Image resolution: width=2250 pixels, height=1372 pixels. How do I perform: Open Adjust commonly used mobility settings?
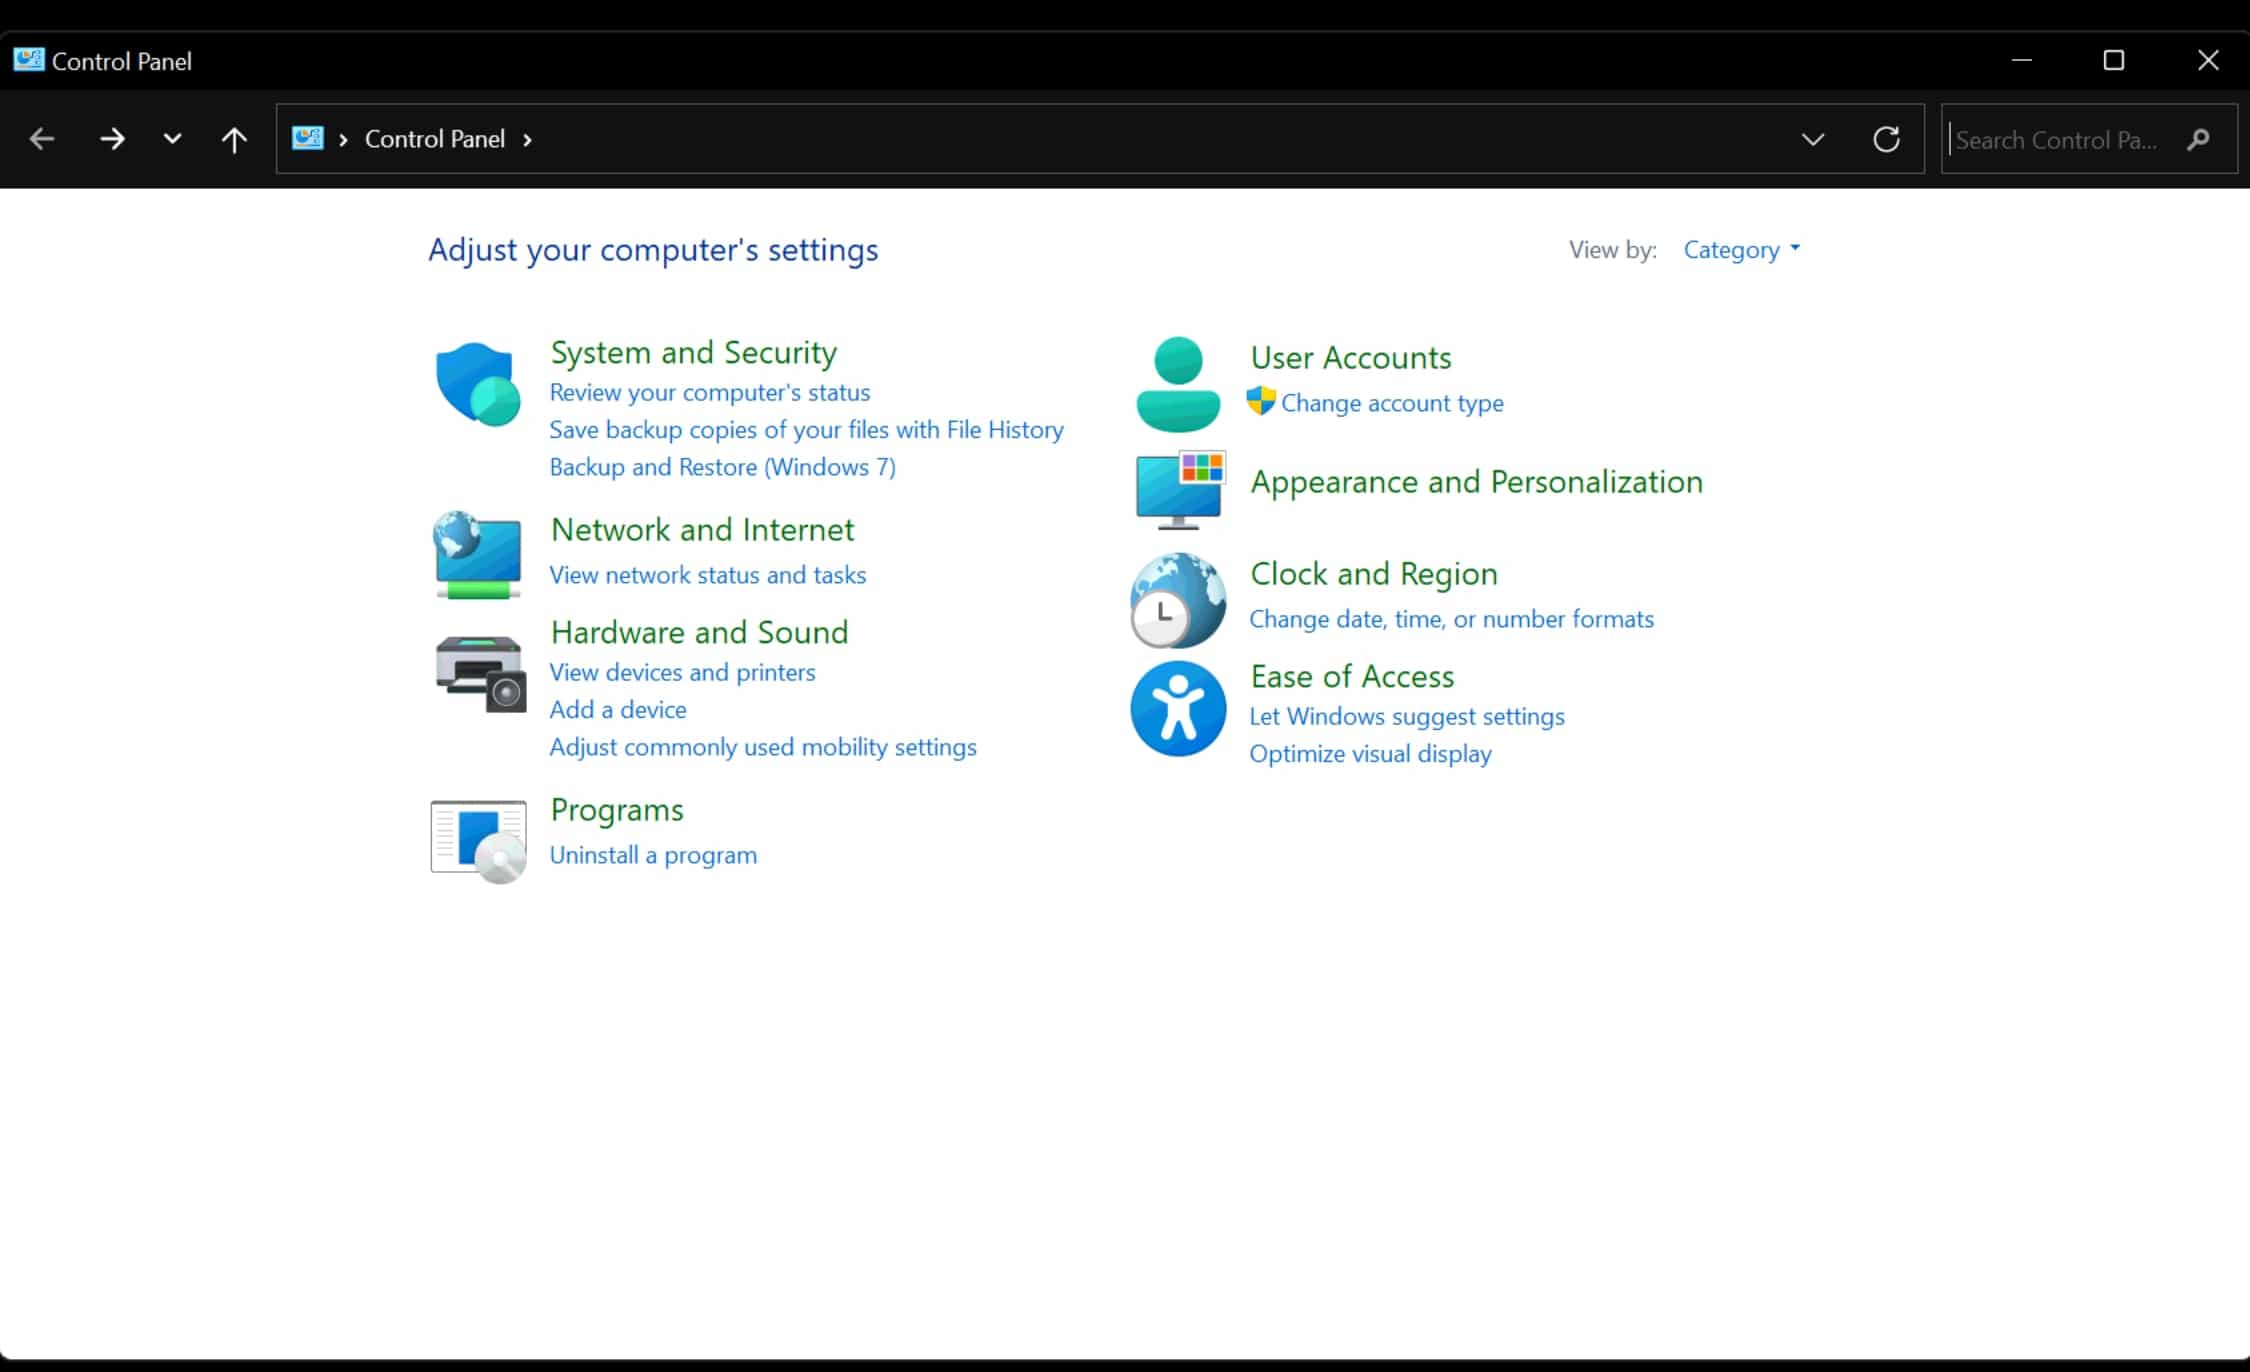[763, 747]
